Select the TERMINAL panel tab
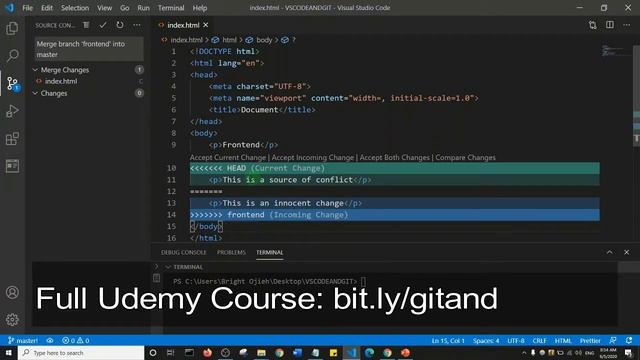This screenshot has width=640, height=360. 269,252
